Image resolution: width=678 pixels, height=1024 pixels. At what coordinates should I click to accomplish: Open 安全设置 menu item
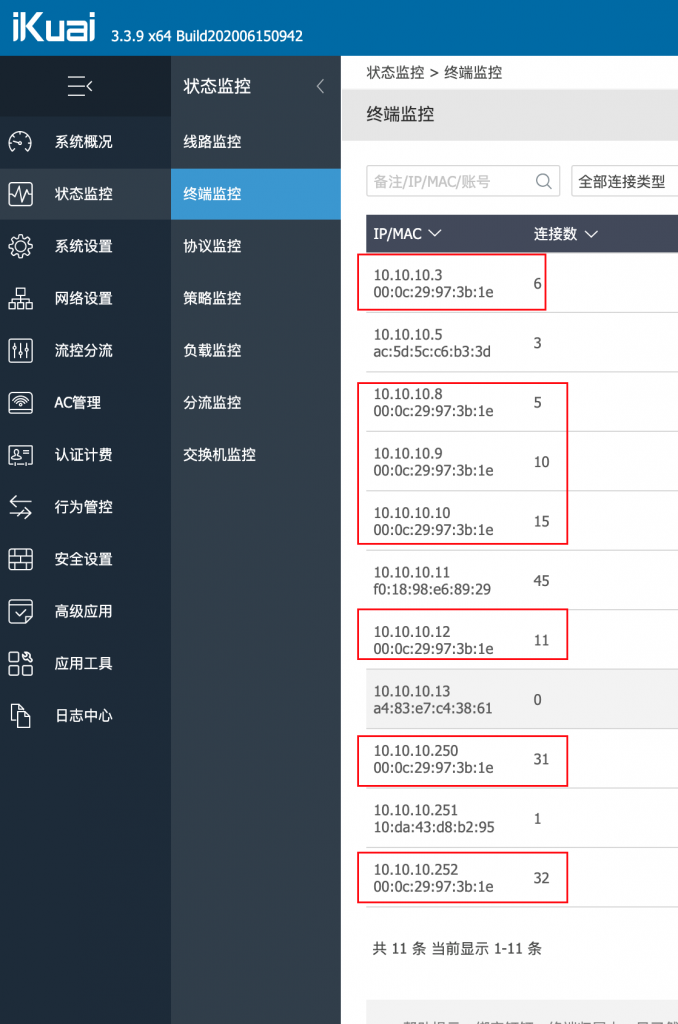click(x=85, y=559)
